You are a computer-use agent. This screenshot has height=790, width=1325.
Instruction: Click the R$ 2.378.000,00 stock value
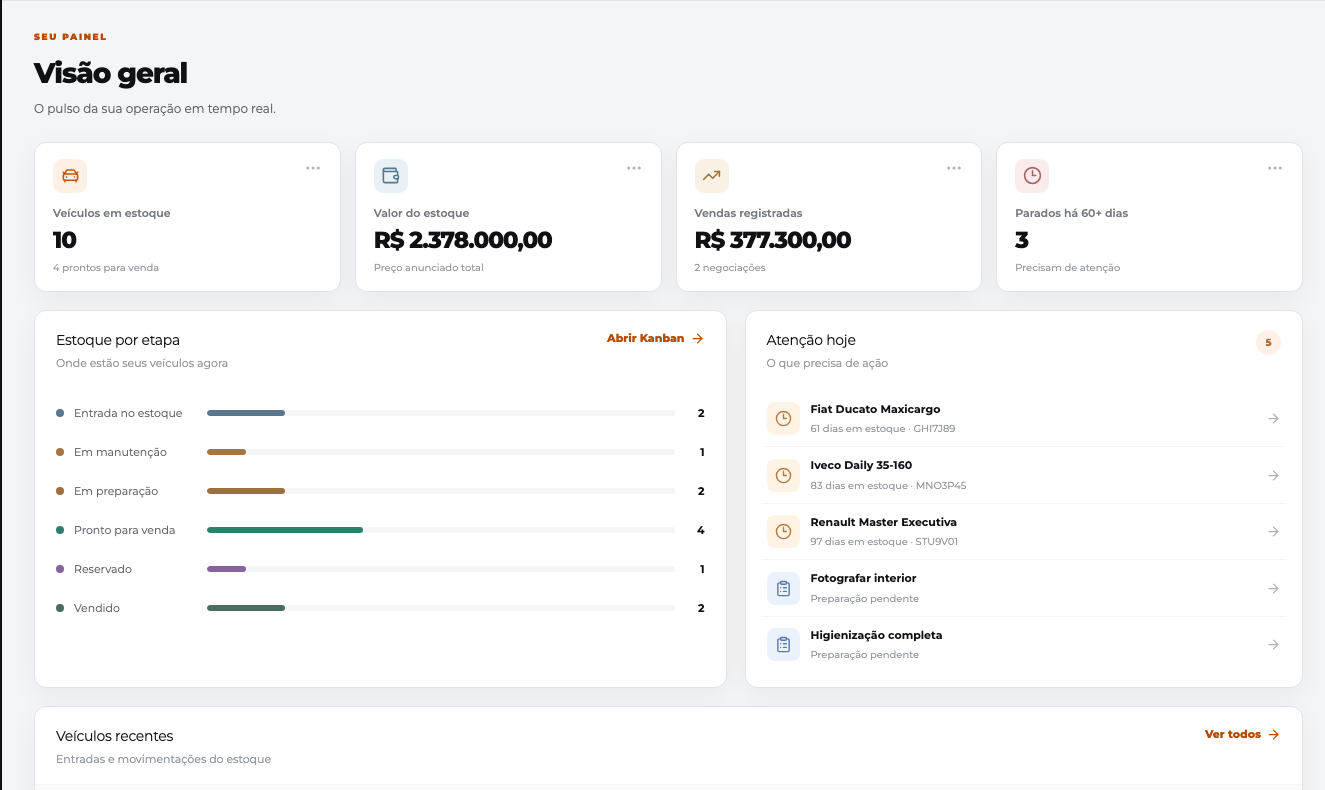tap(463, 240)
